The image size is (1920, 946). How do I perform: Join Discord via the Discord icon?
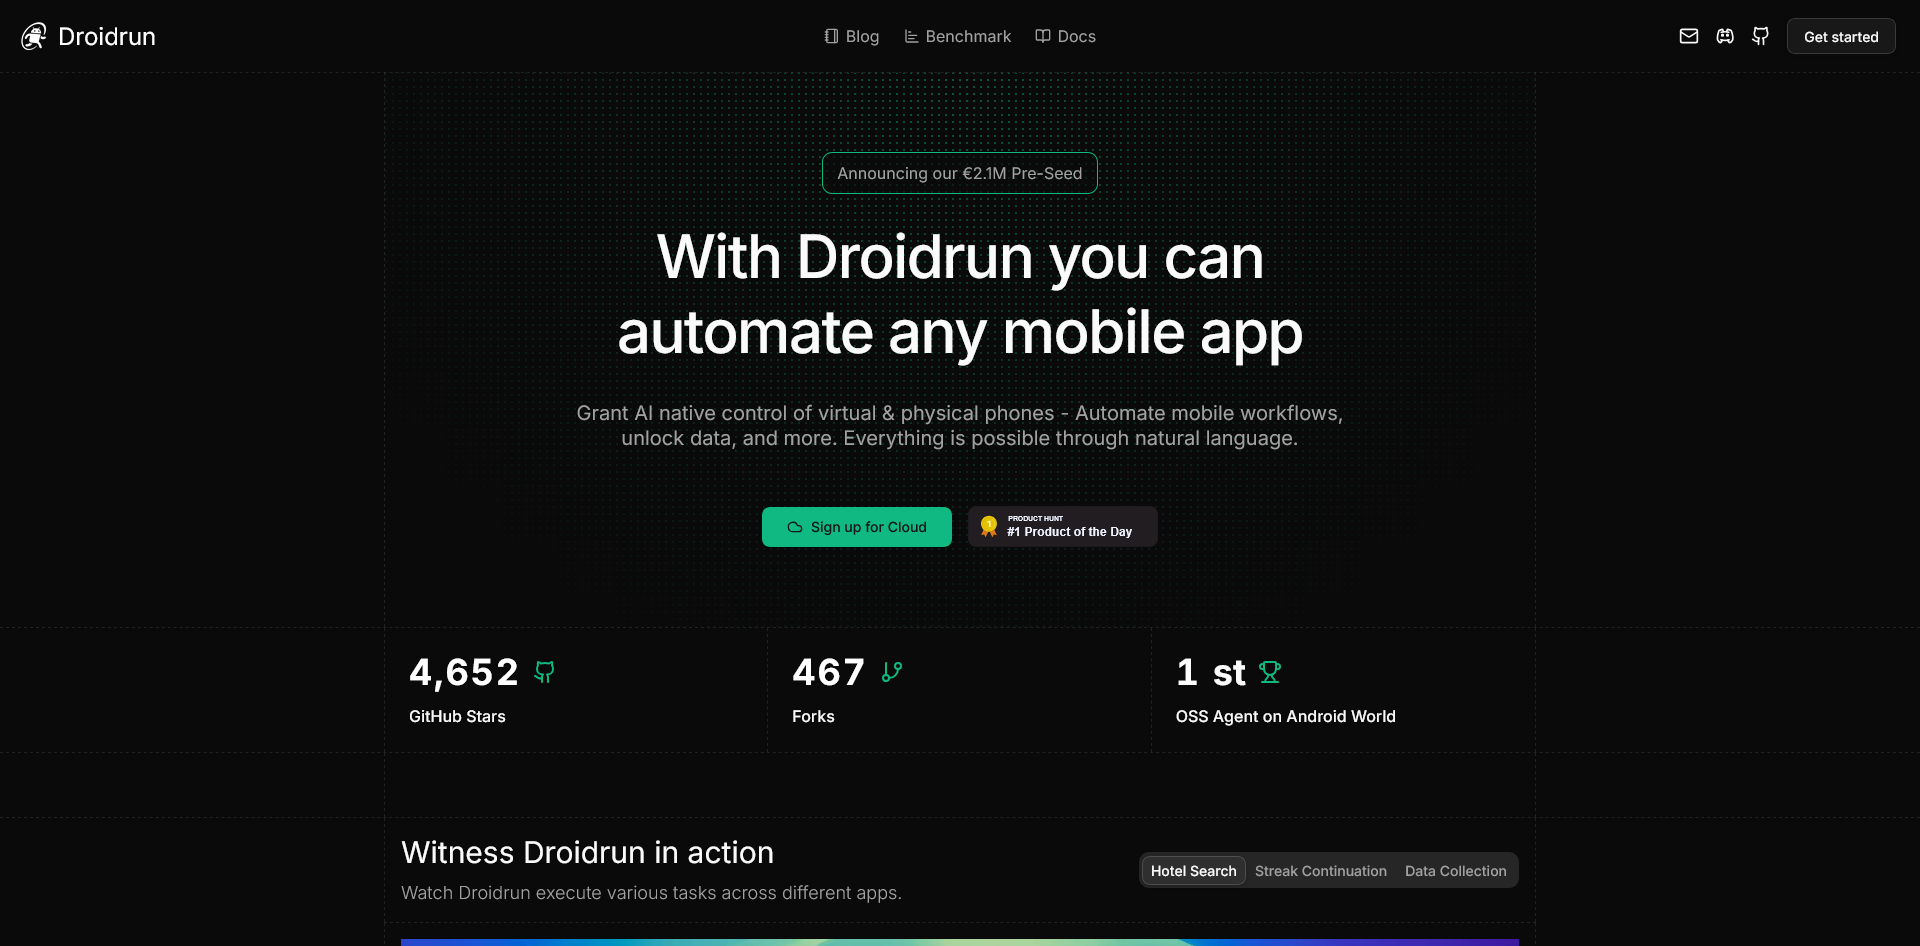click(1725, 36)
